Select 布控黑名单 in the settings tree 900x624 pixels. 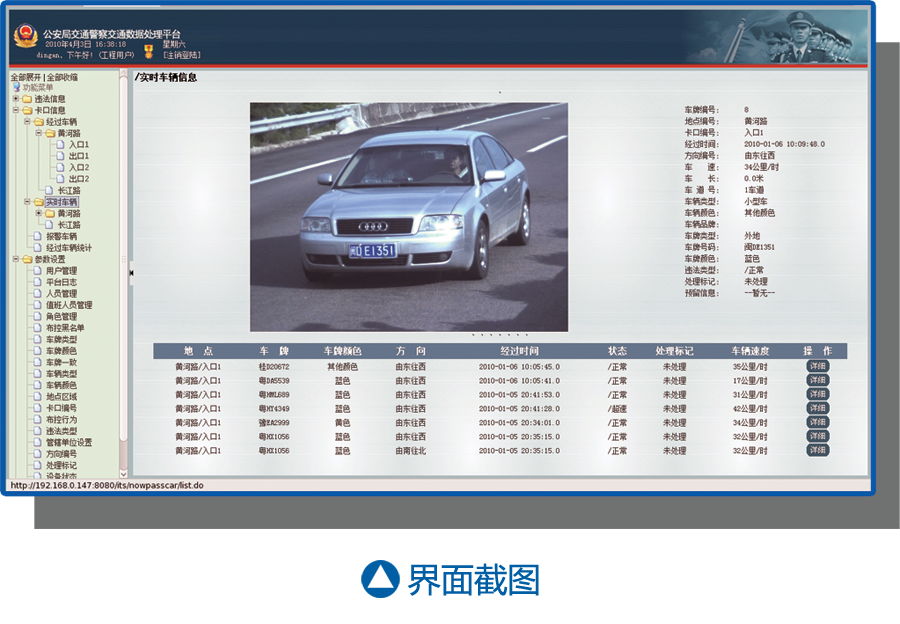pyautogui.click(x=65, y=328)
